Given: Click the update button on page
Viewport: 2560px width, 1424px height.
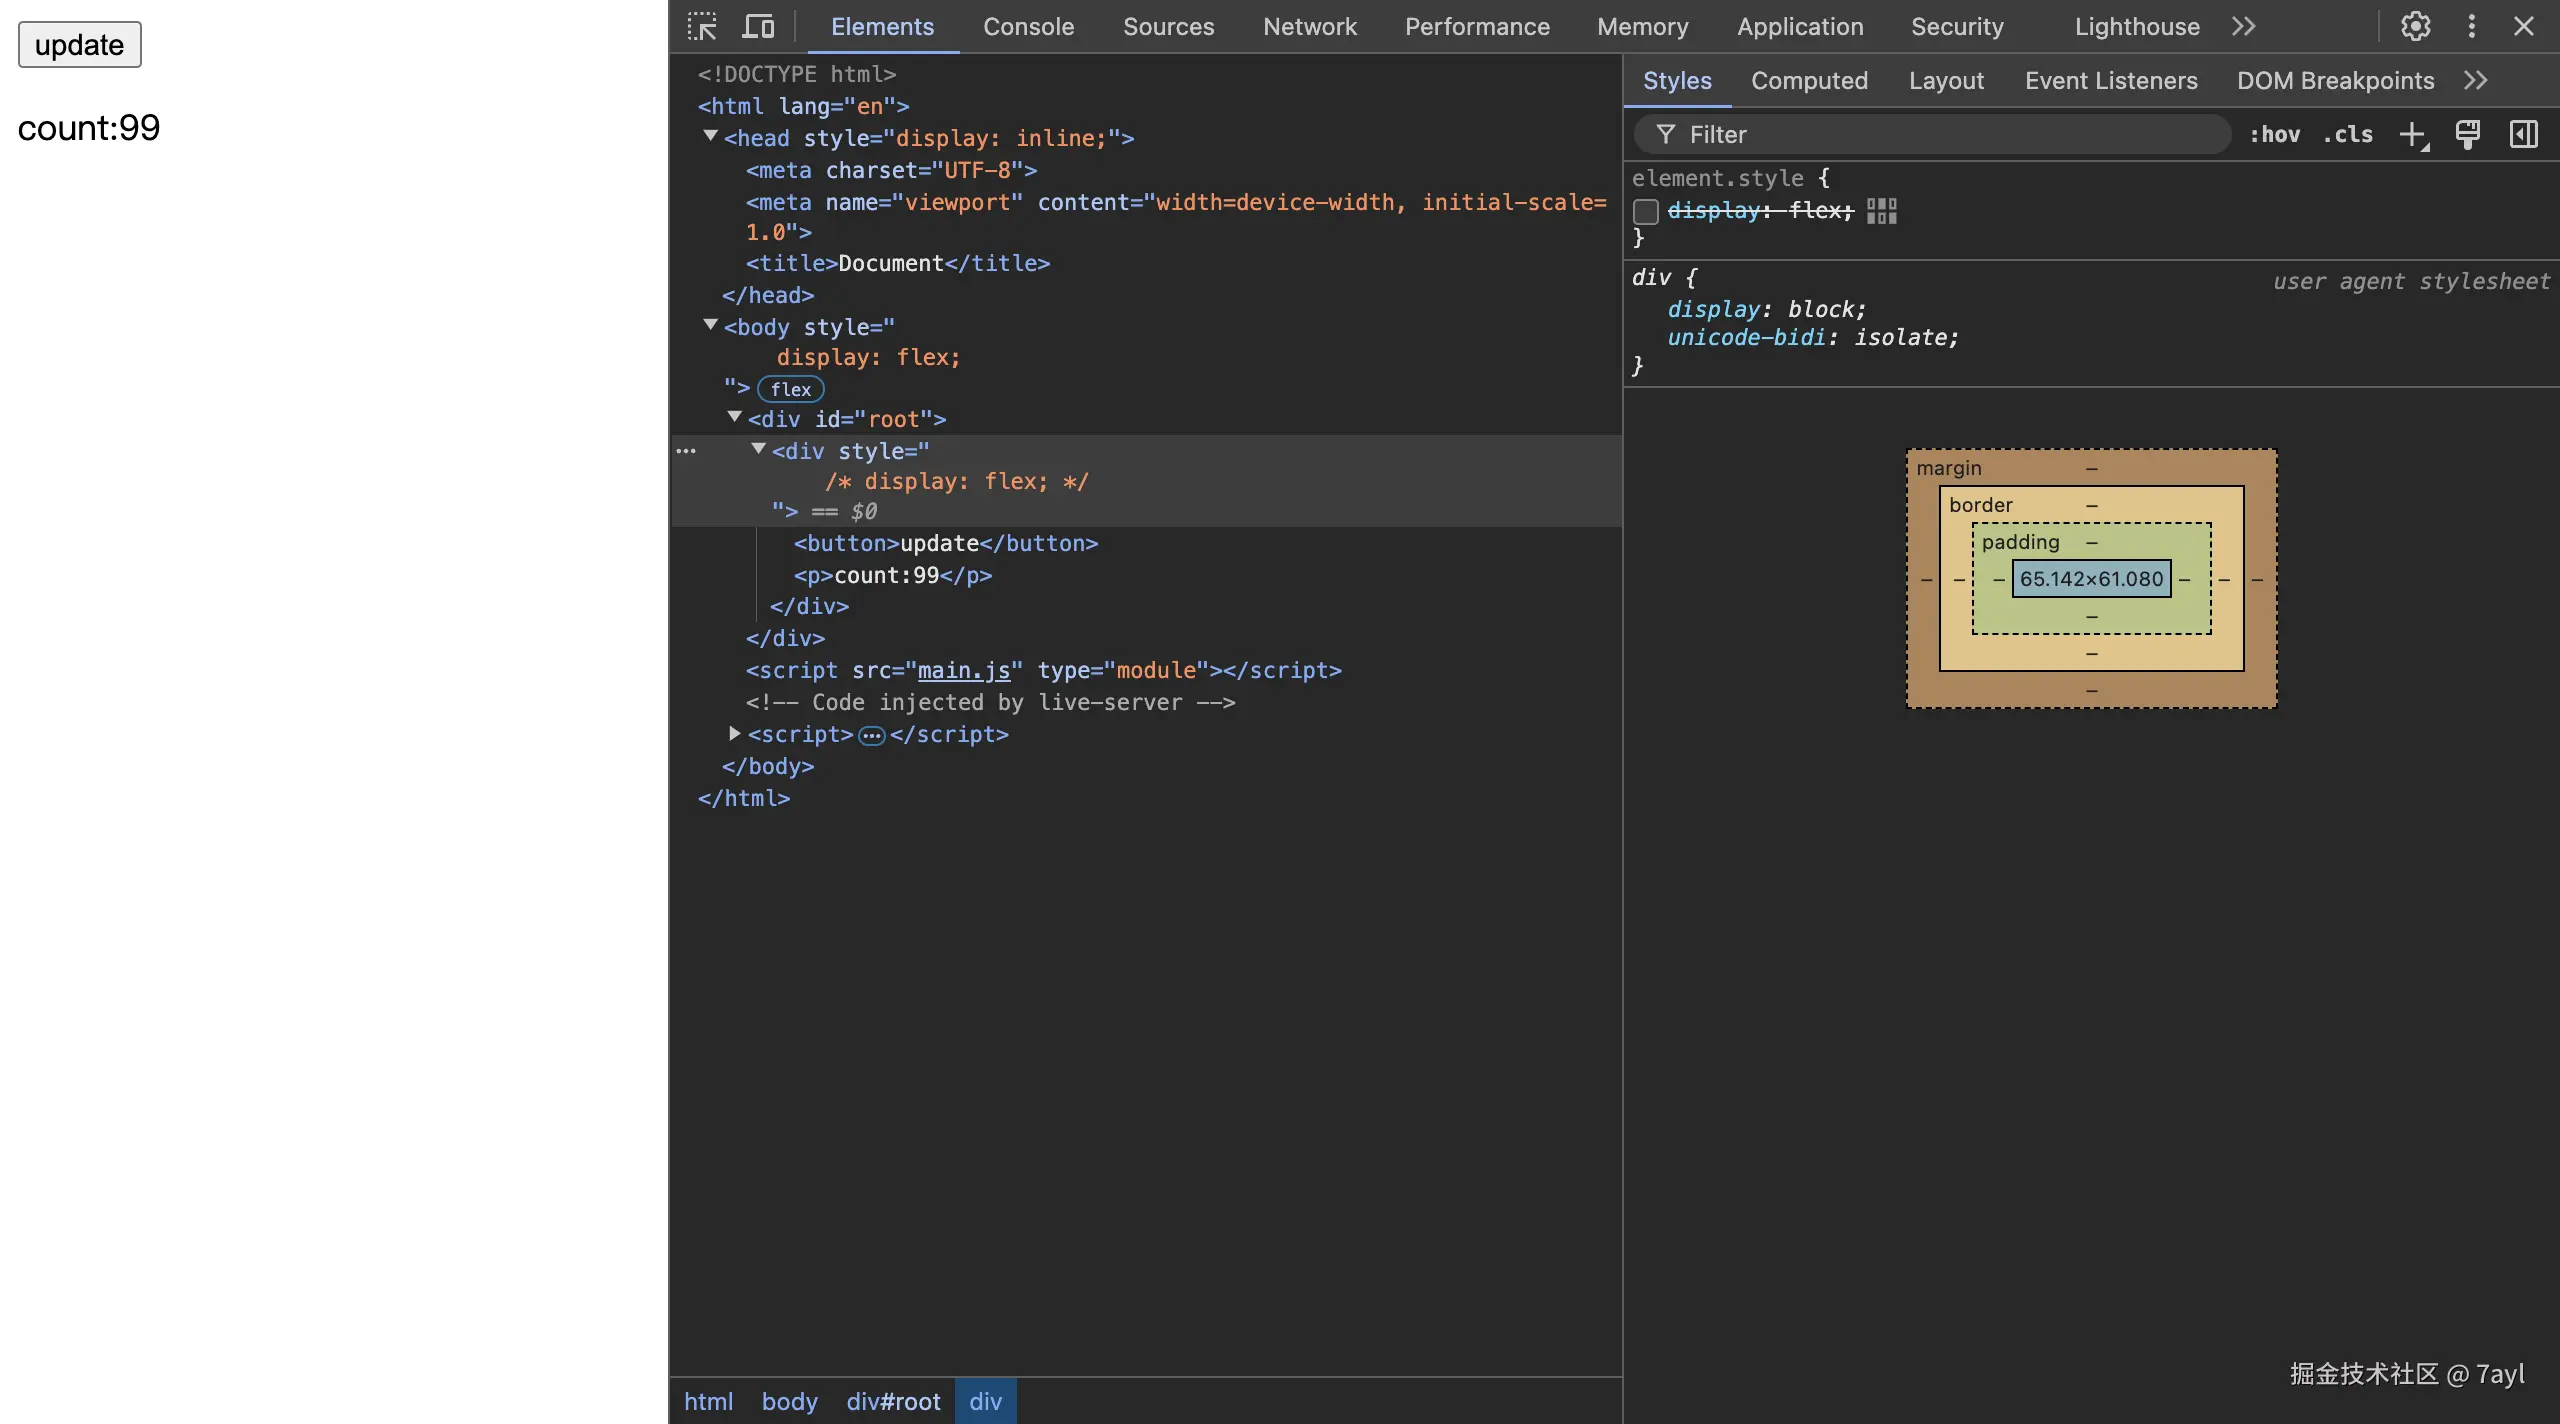Looking at the screenshot, I should point(80,45).
